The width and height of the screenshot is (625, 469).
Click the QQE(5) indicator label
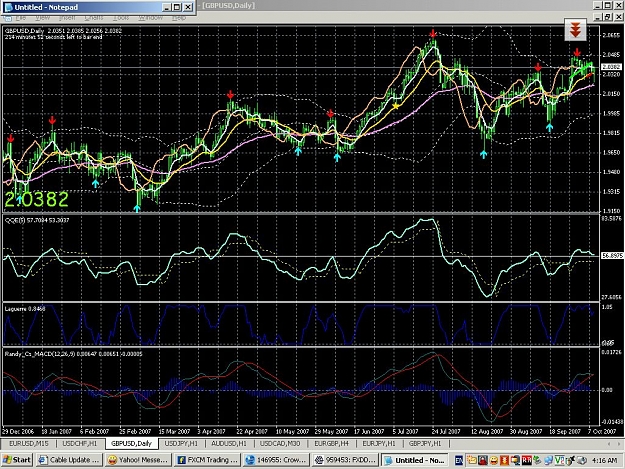pos(37,220)
